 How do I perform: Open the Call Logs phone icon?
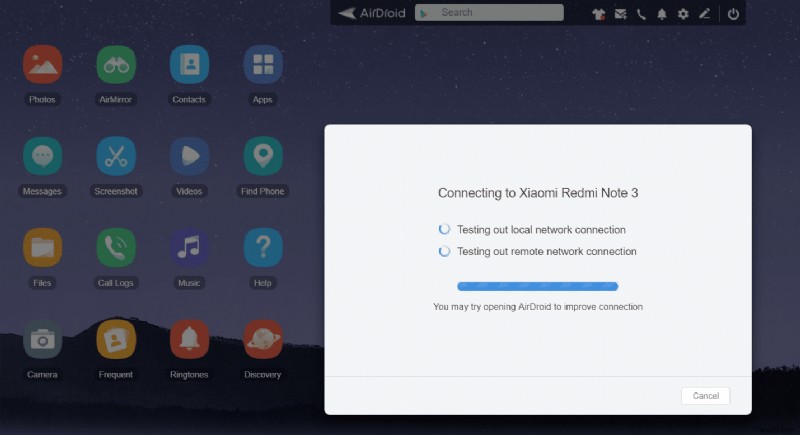pyautogui.click(x=116, y=248)
